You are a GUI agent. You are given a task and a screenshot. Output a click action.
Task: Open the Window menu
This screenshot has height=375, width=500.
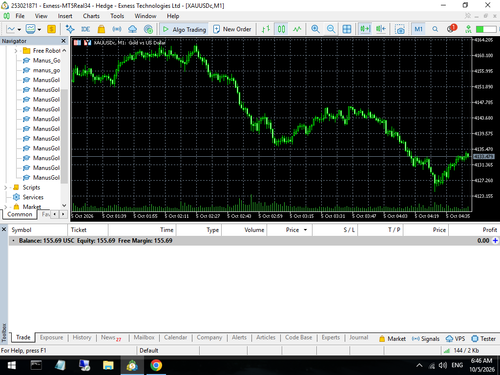tap(145, 16)
